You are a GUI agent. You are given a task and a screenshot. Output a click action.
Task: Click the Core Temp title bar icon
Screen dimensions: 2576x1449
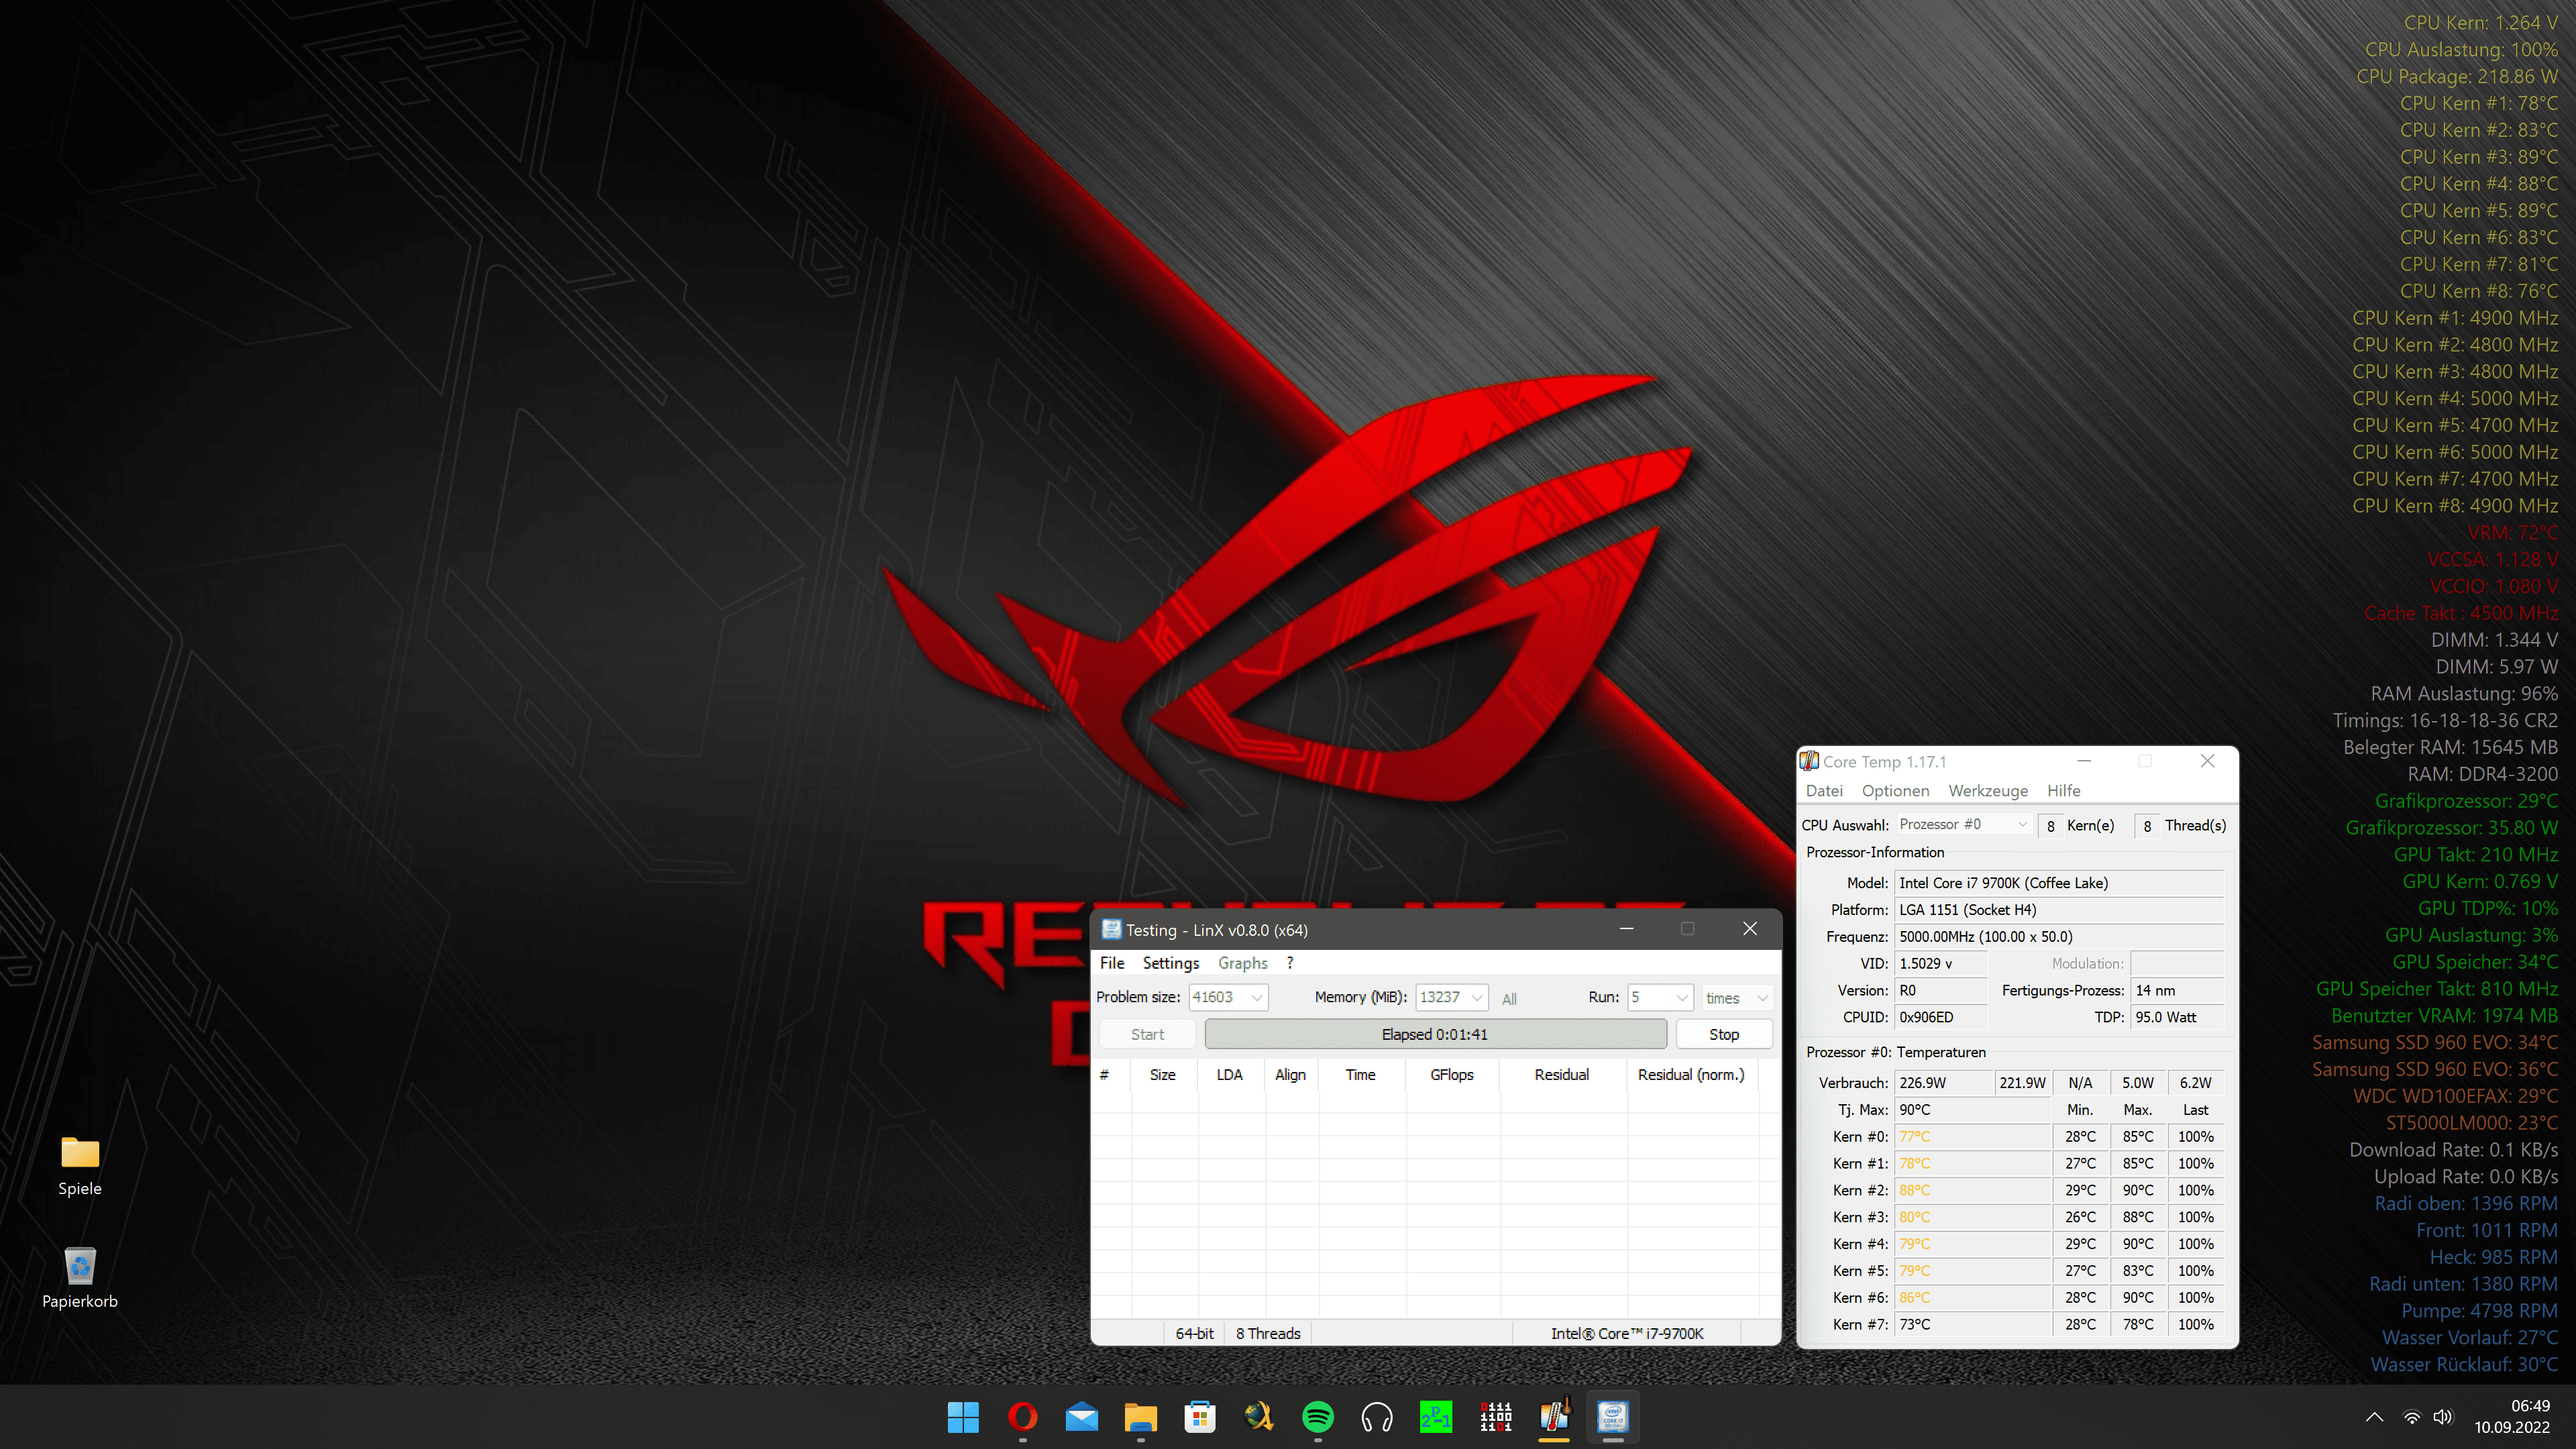[1809, 761]
